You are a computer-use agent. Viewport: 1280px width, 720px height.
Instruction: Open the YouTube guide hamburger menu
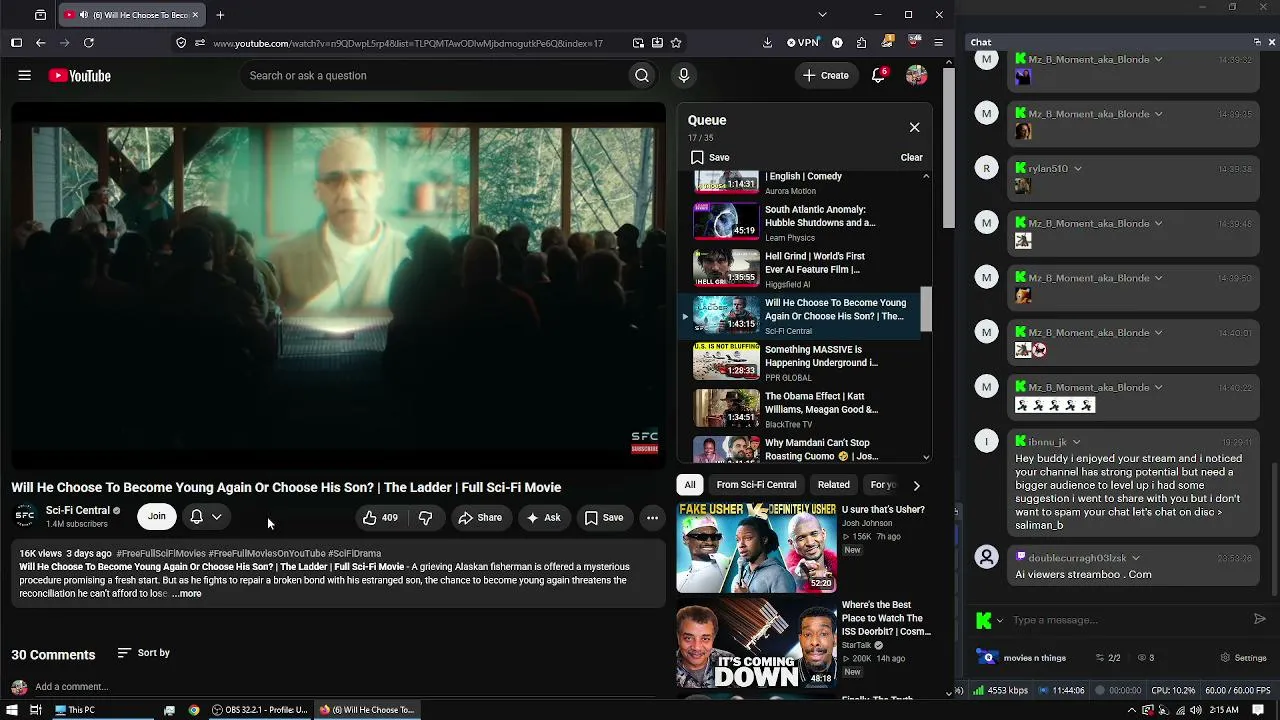tap(25, 75)
